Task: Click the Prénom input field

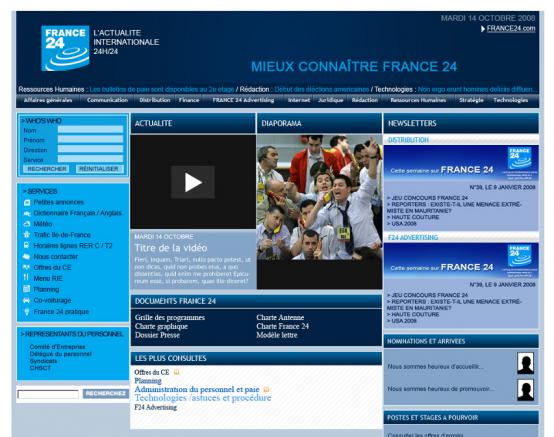Action: 90,139
